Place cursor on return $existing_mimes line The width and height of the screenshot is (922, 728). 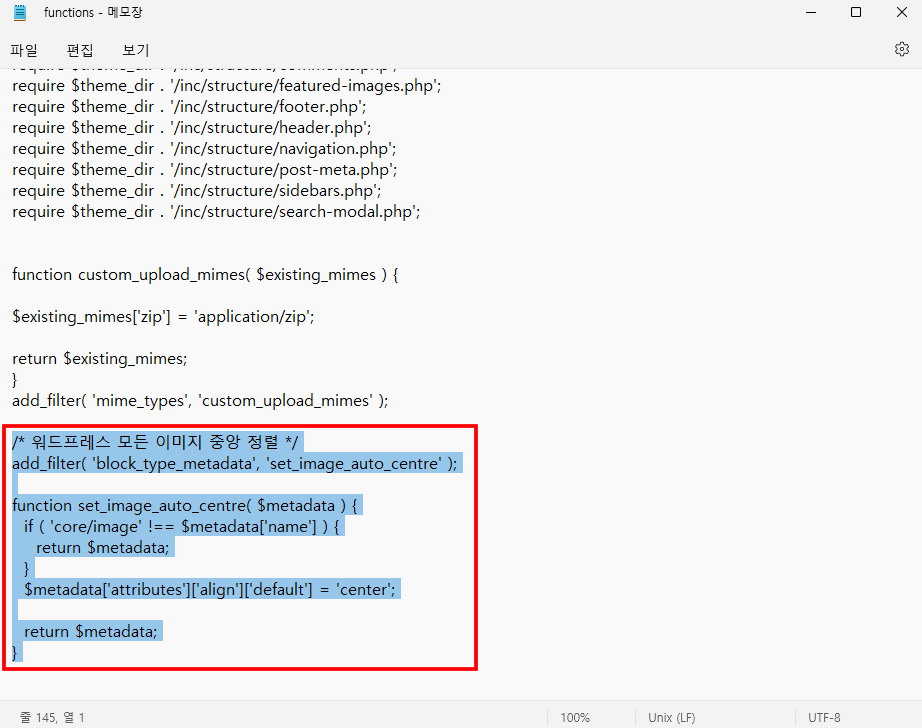(x=100, y=358)
